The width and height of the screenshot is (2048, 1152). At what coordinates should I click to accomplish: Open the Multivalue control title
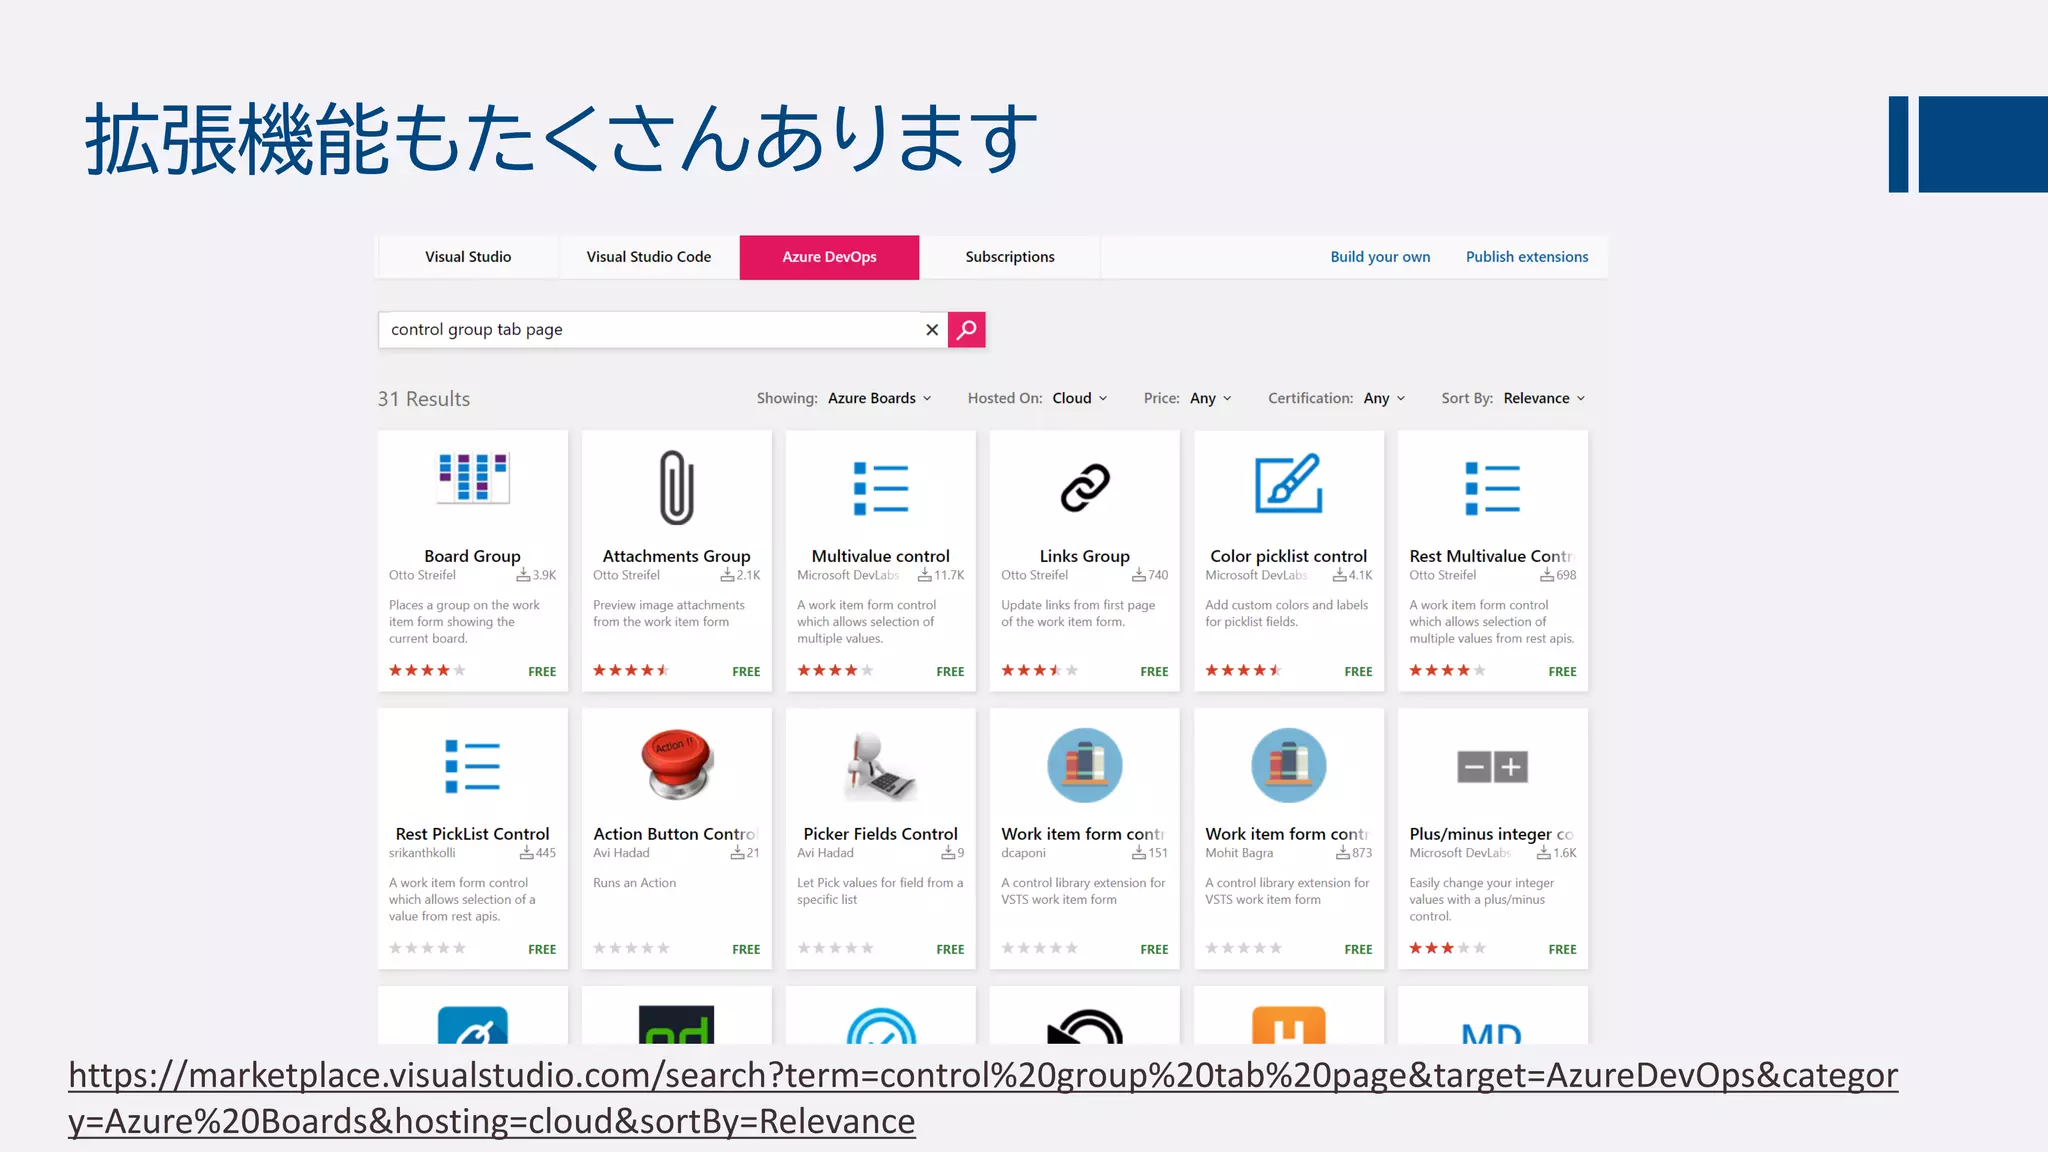pyautogui.click(x=881, y=556)
